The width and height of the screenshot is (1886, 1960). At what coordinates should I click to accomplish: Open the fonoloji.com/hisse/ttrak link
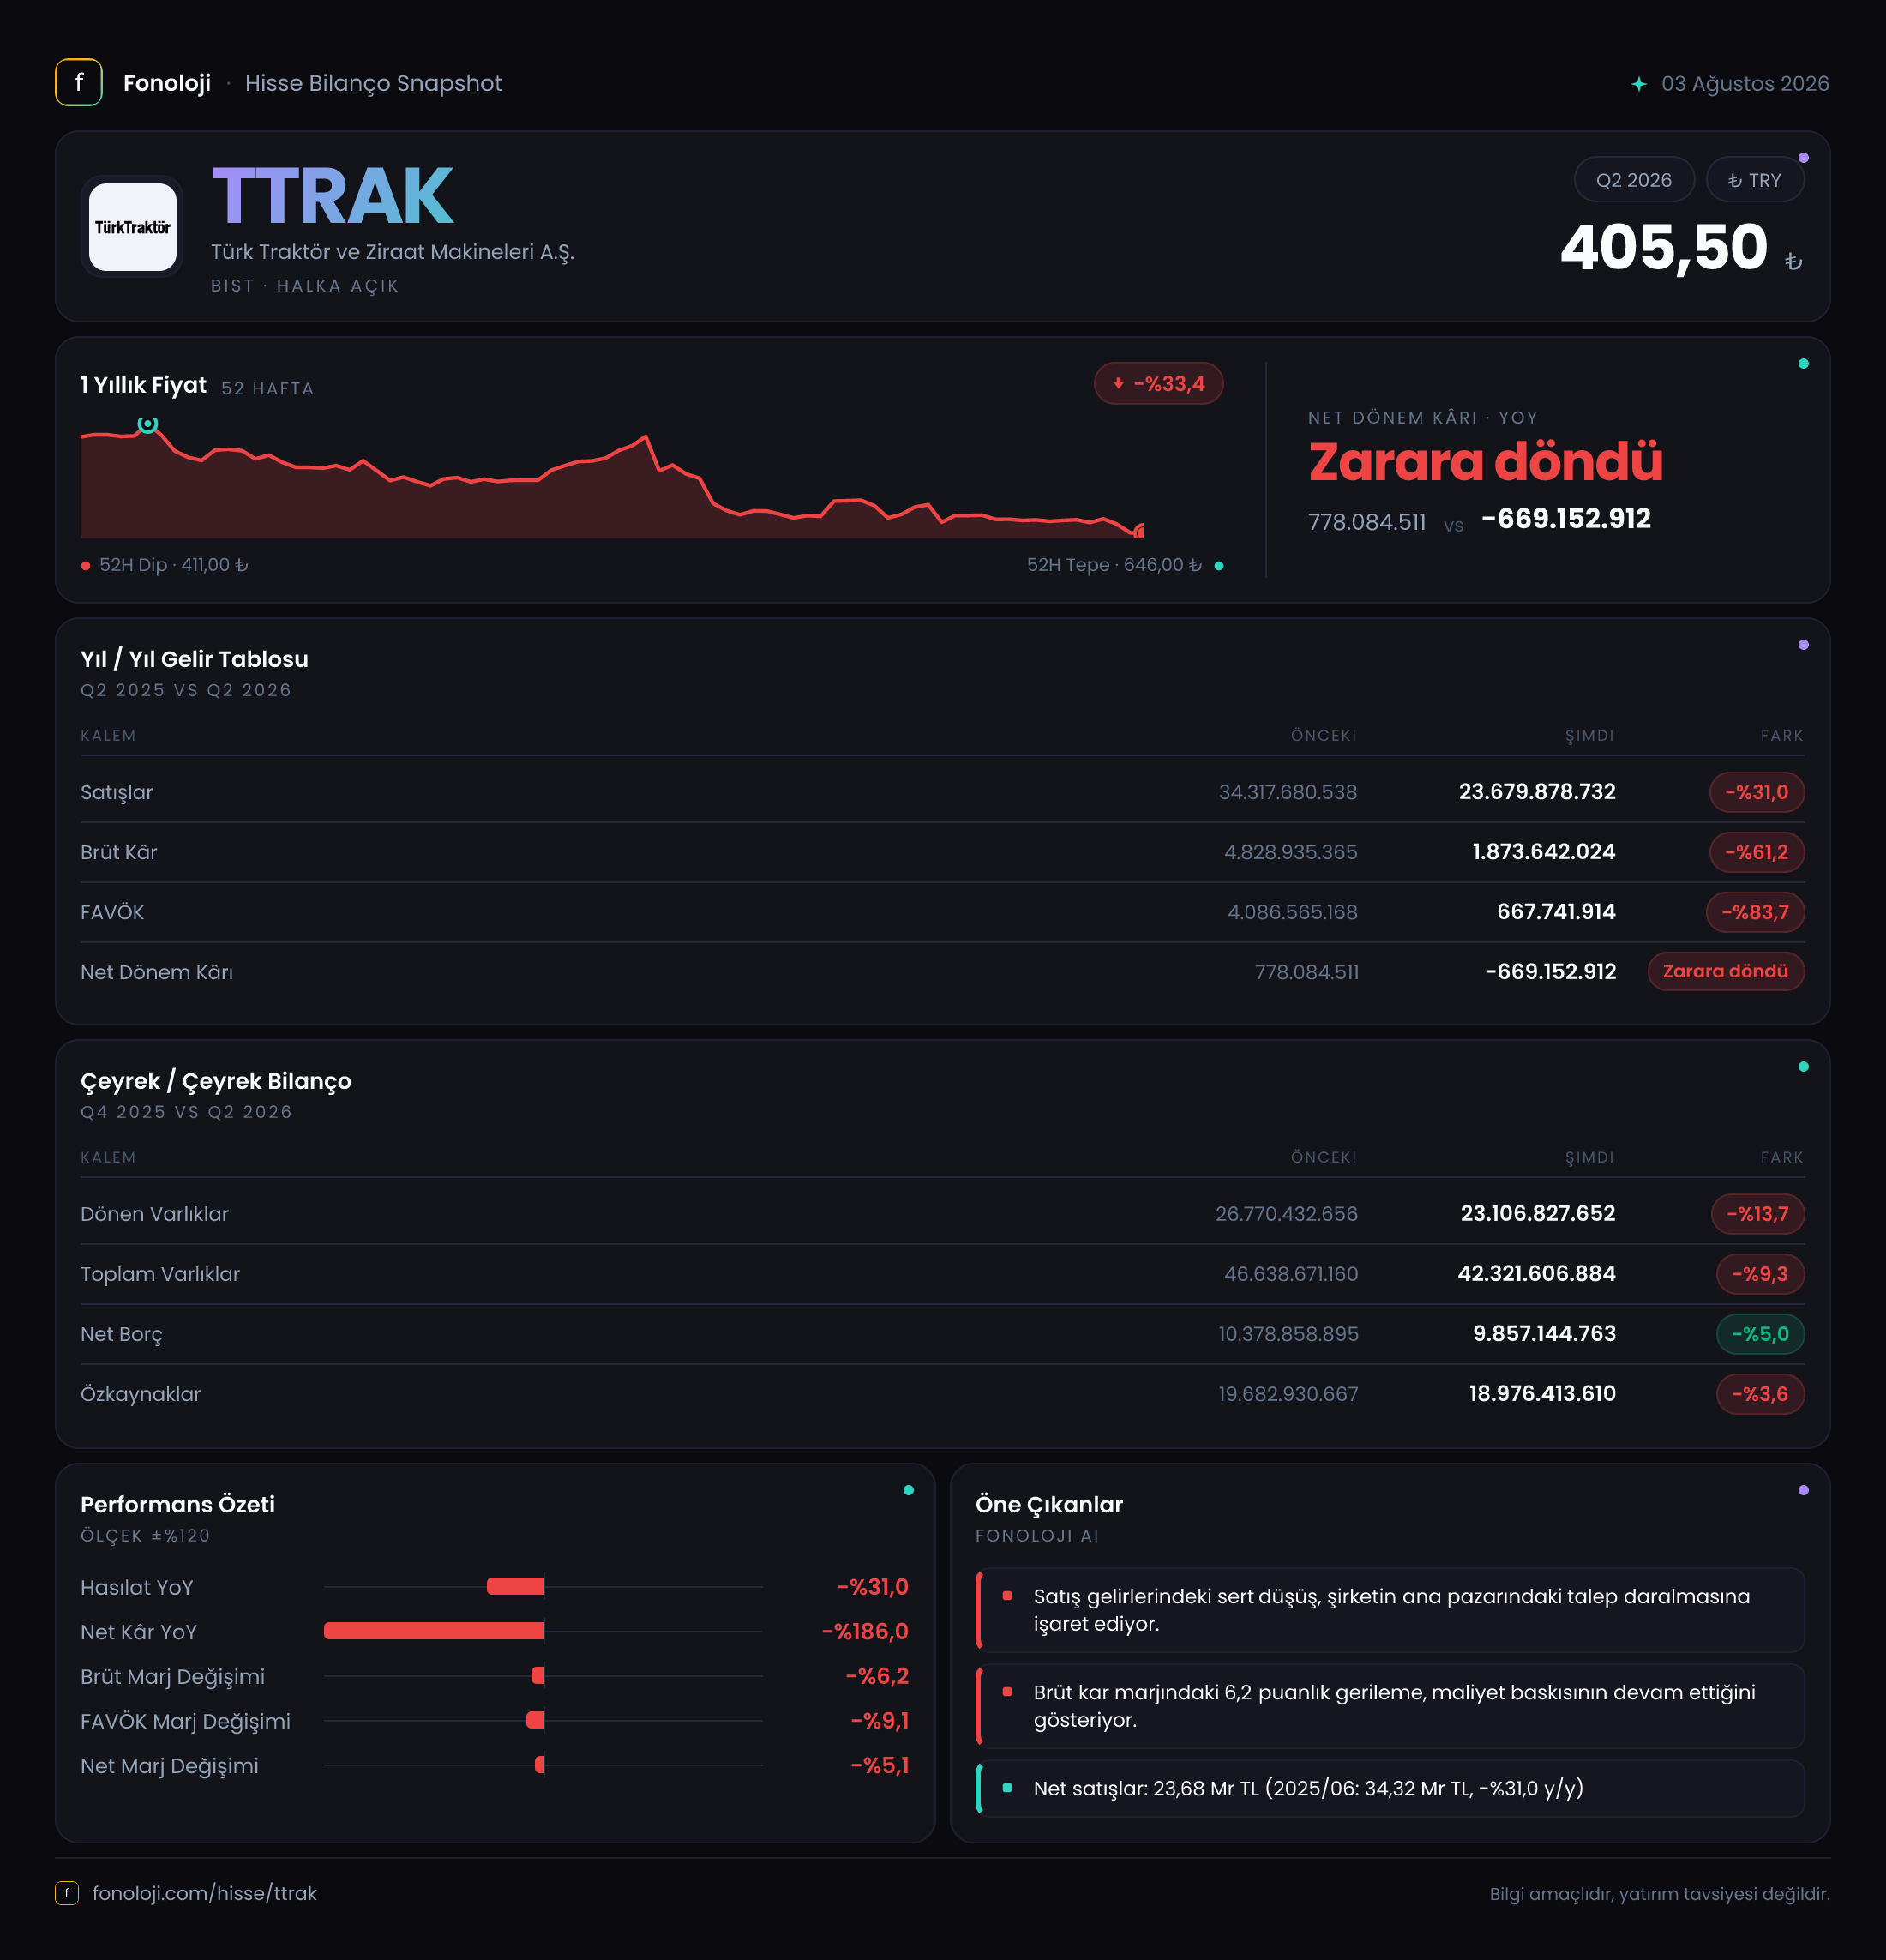click(204, 1893)
